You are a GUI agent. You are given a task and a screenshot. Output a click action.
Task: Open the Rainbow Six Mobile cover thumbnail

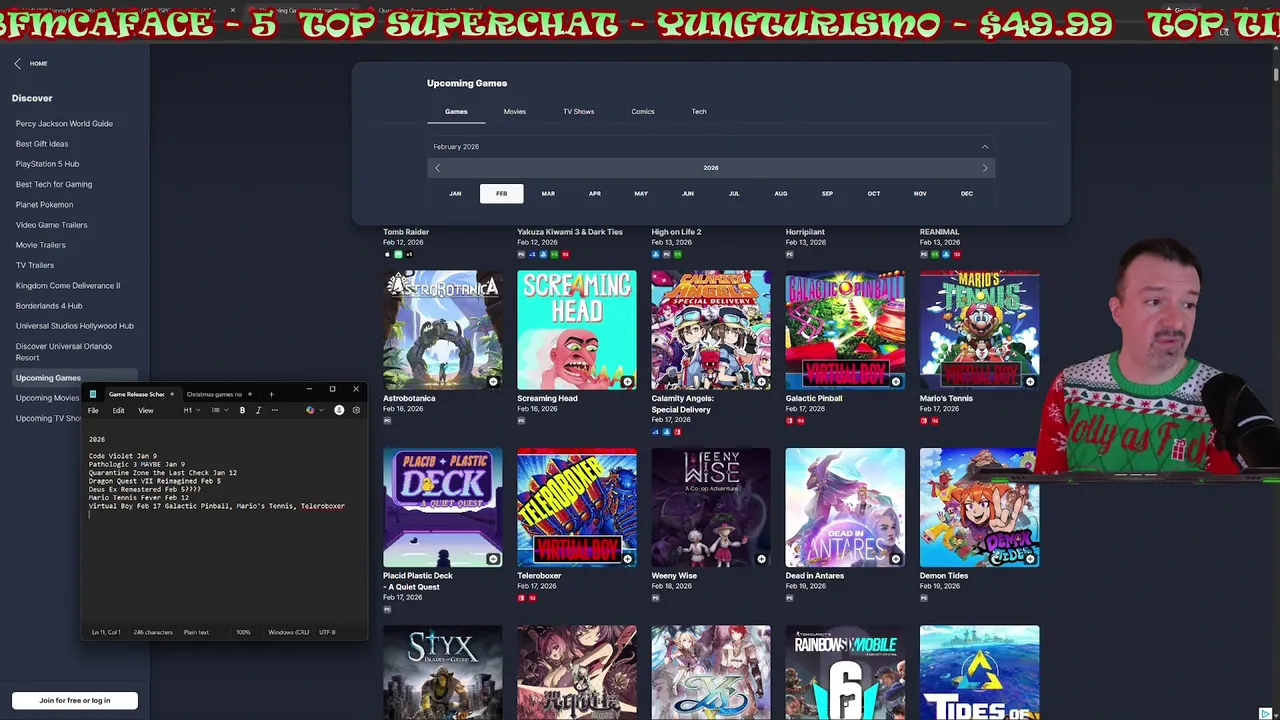[x=845, y=672]
